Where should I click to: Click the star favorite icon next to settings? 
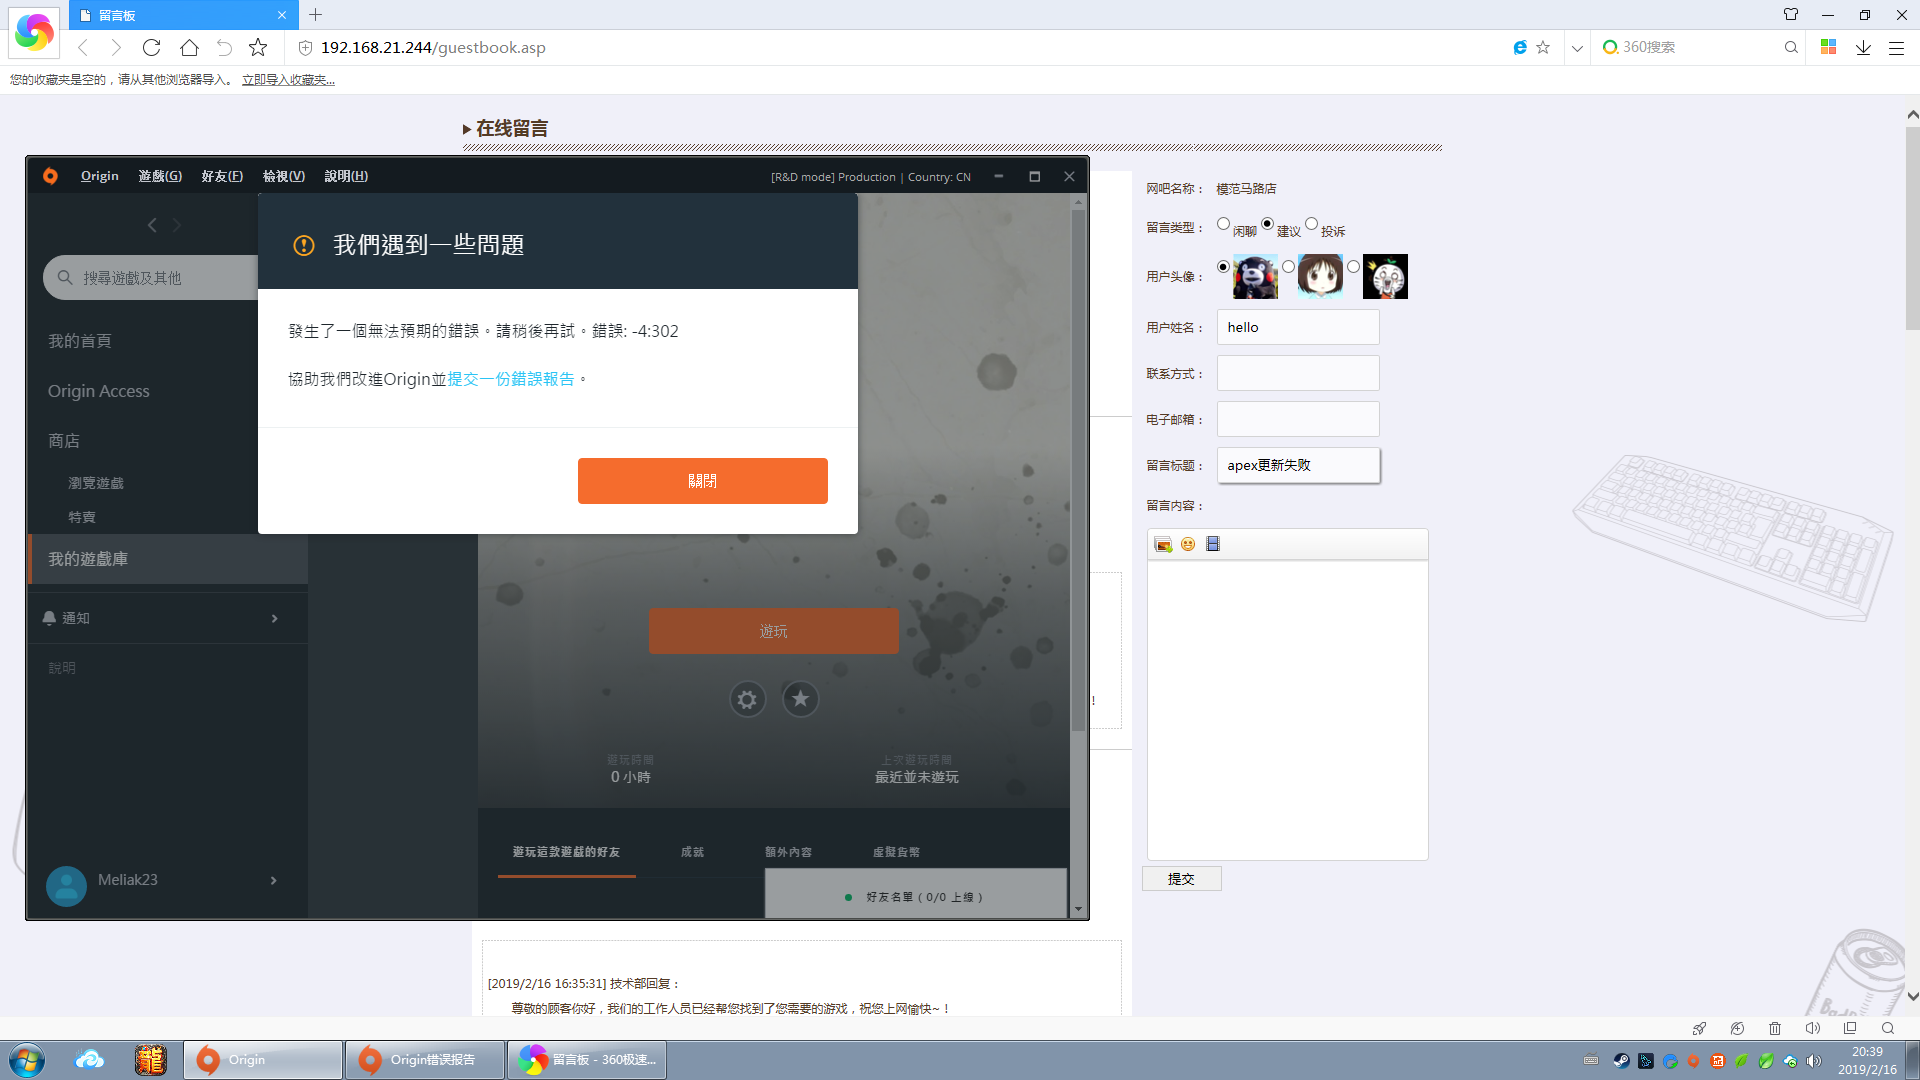click(x=800, y=699)
